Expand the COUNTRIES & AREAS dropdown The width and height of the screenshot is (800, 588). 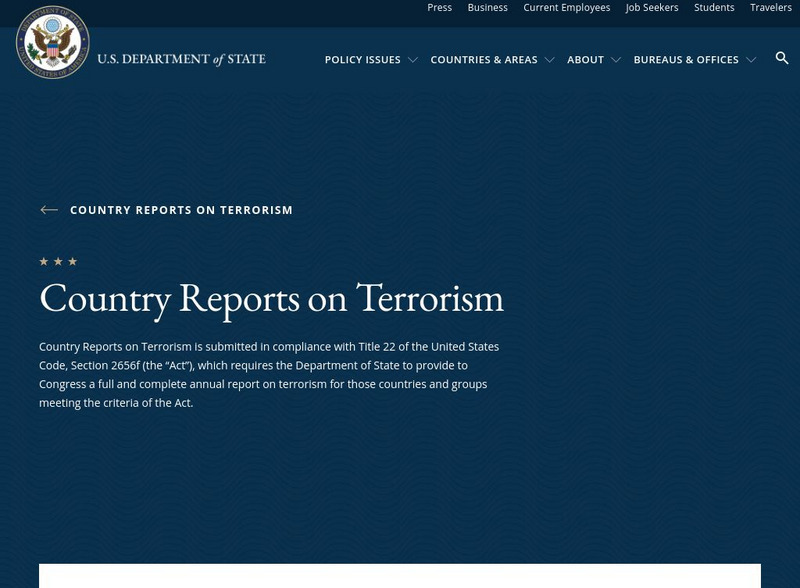click(549, 60)
